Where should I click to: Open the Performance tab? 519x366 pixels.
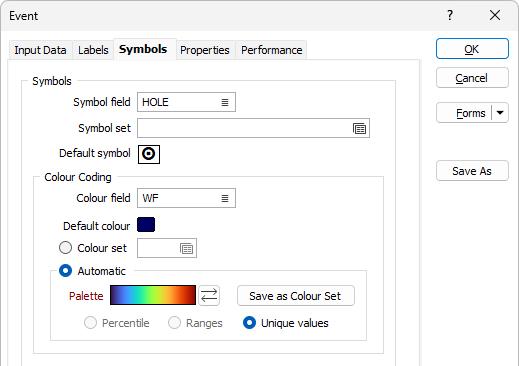(x=271, y=50)
